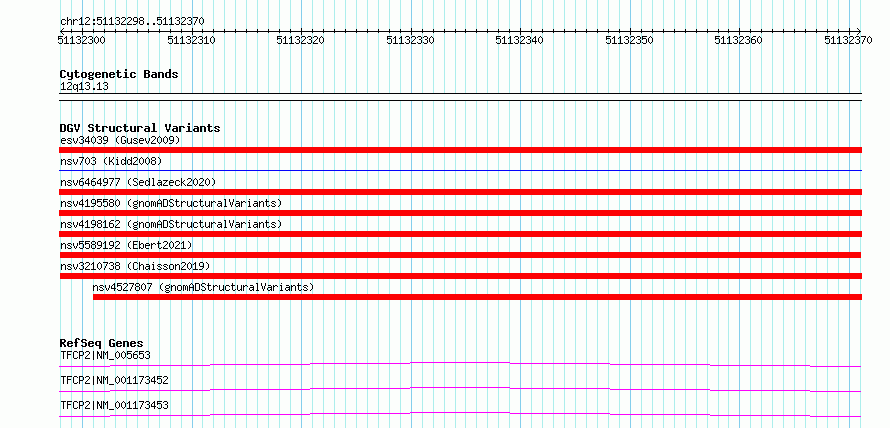Click the thin blue line under nsv703
This screenshot has width=890, height=428.
tap(460, 170)
